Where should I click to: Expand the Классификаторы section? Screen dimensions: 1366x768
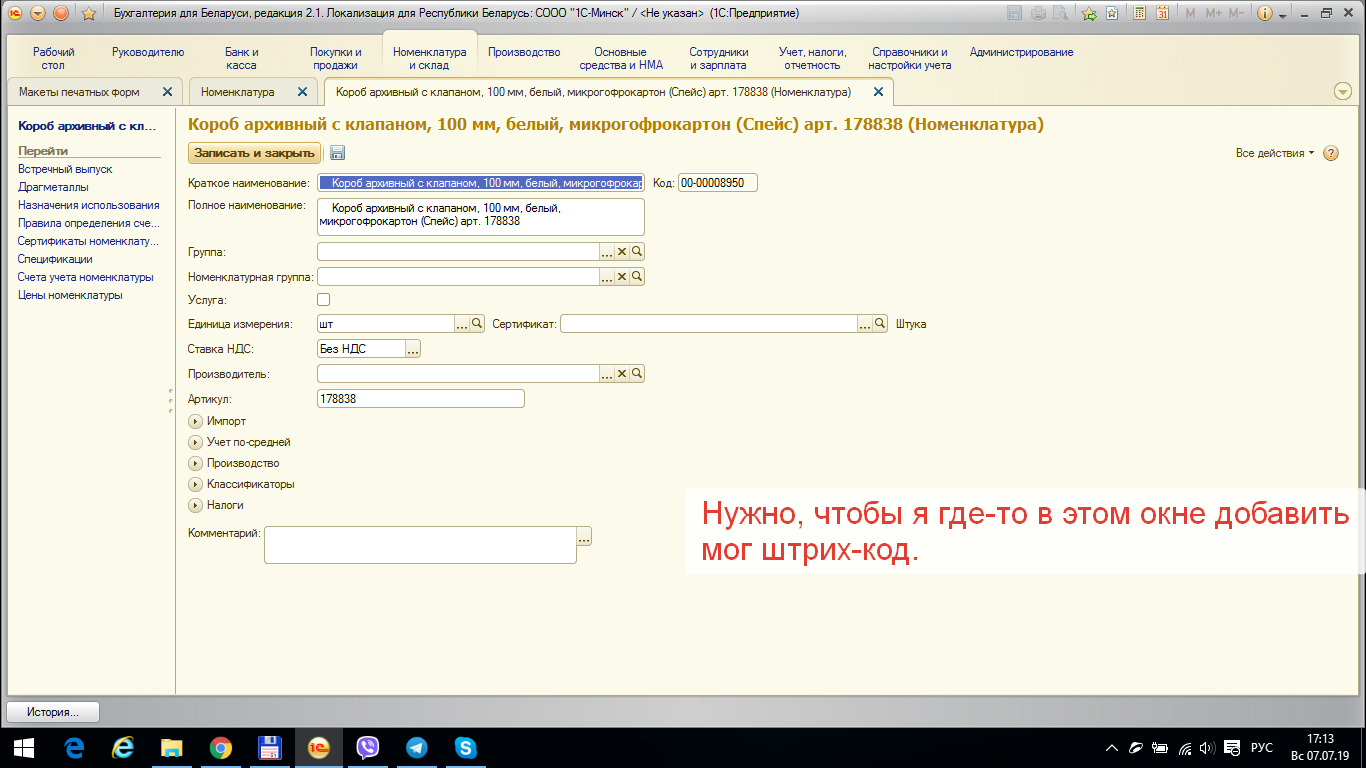click(x=196, y=485)
